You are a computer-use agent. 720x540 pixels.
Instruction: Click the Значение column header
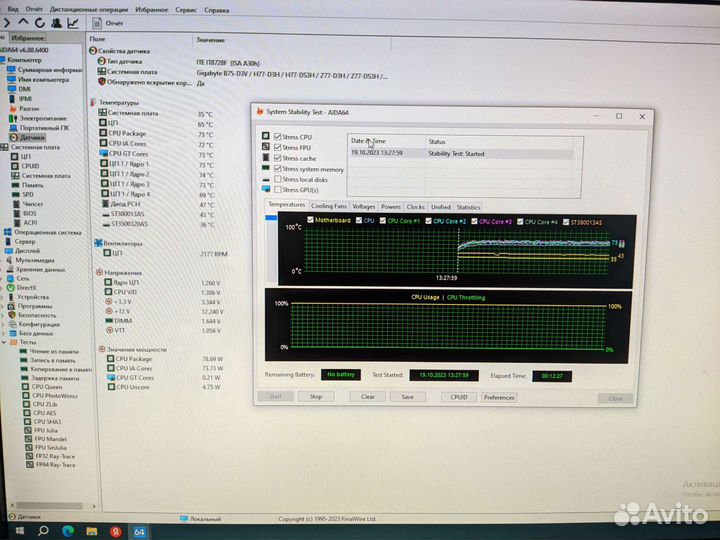tap(210, 40)
